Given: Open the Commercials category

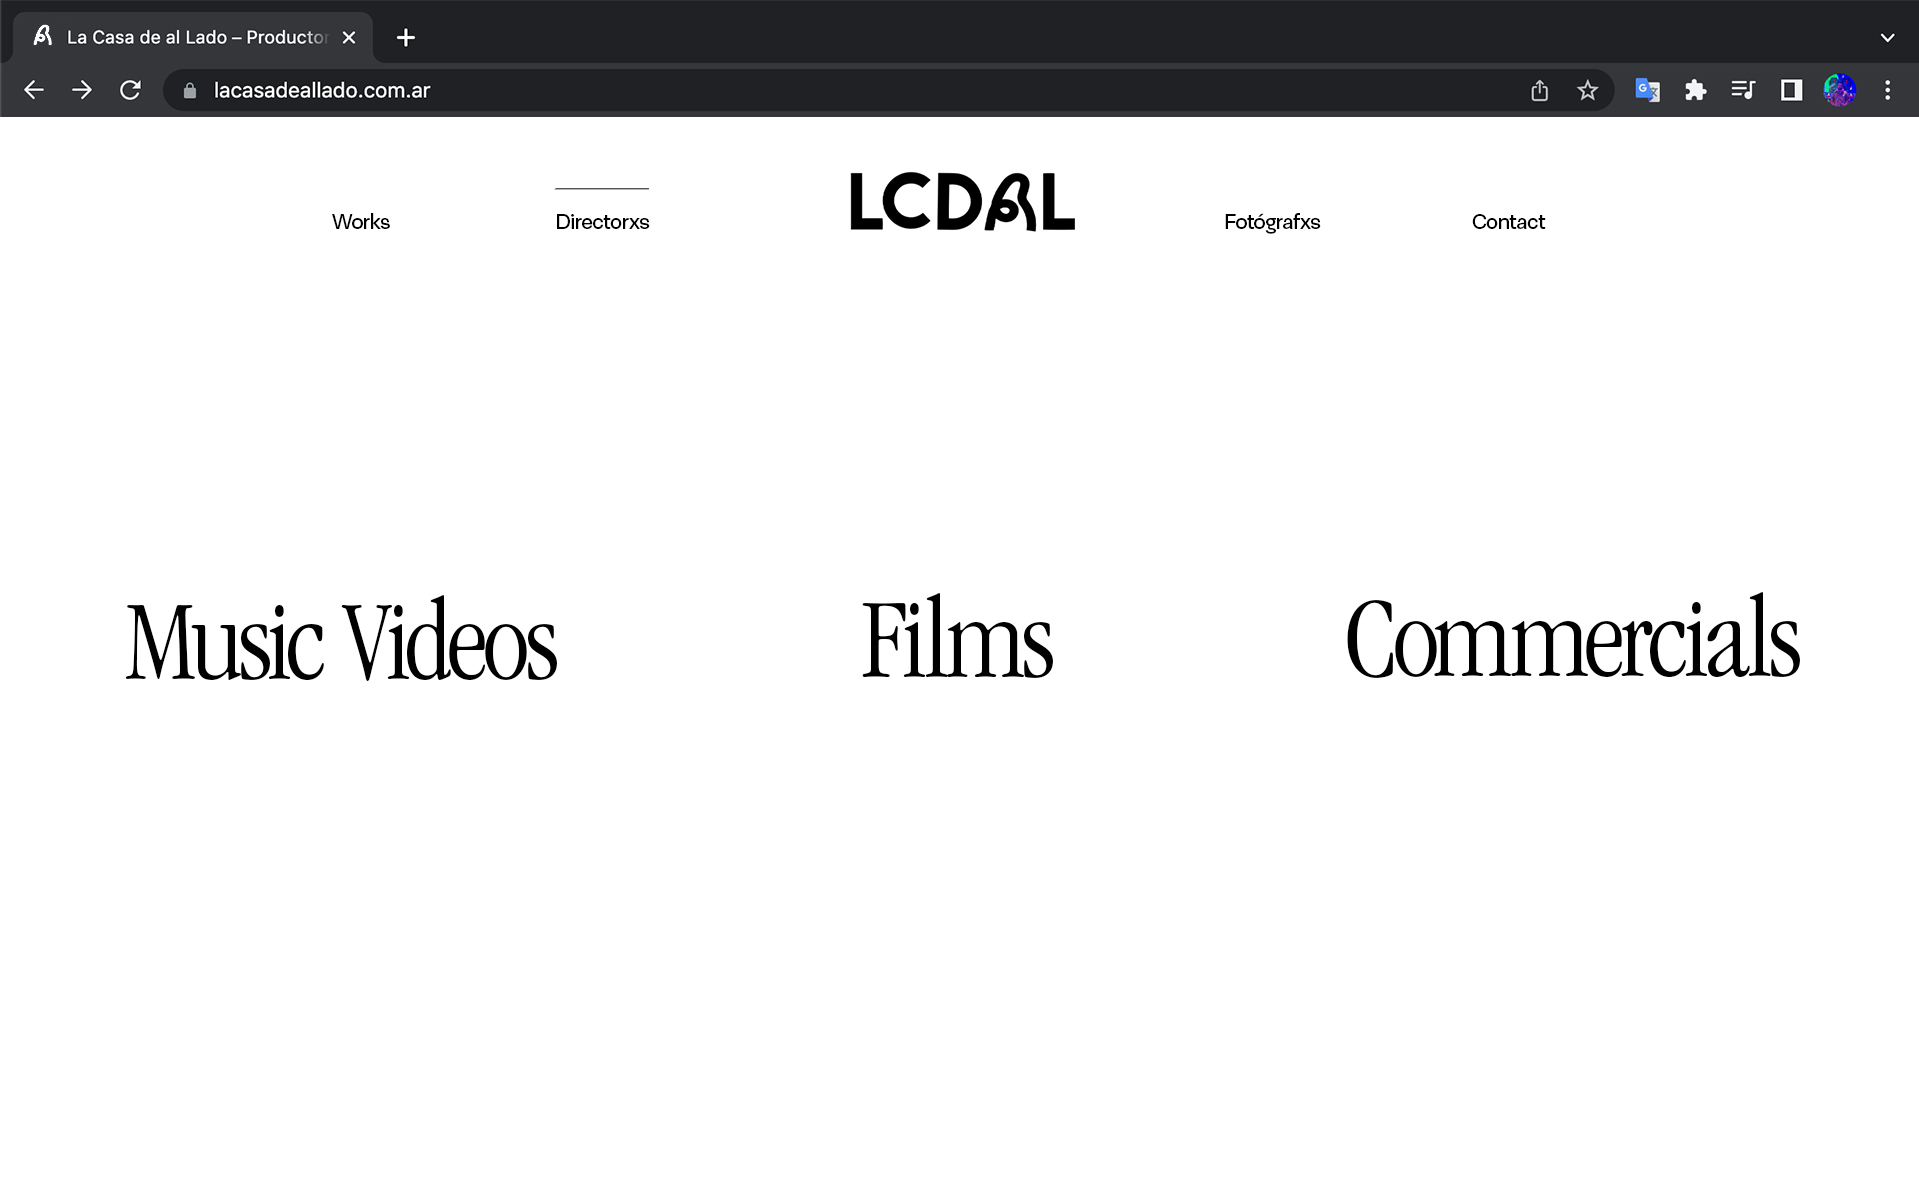Looking at the screenshot, I should 1572,637.
